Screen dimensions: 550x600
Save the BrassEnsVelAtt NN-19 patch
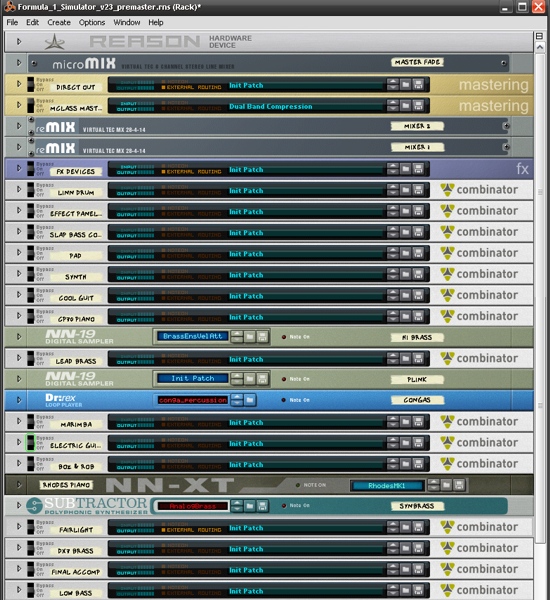[x=262, y=337]
